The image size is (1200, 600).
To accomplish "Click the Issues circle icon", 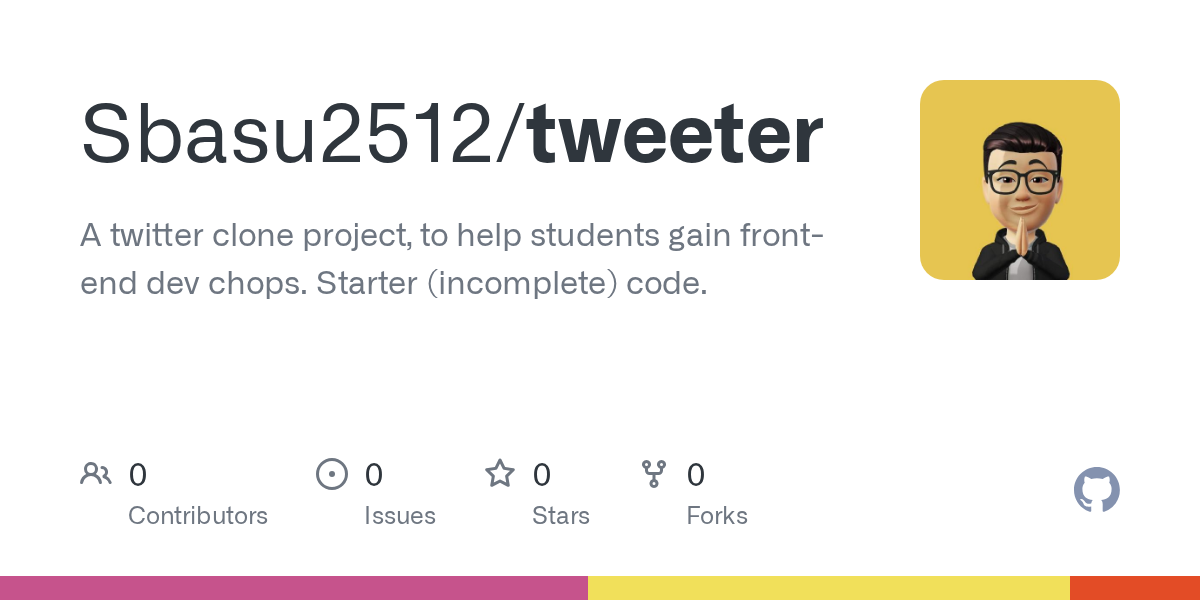I will click(332, 474).
